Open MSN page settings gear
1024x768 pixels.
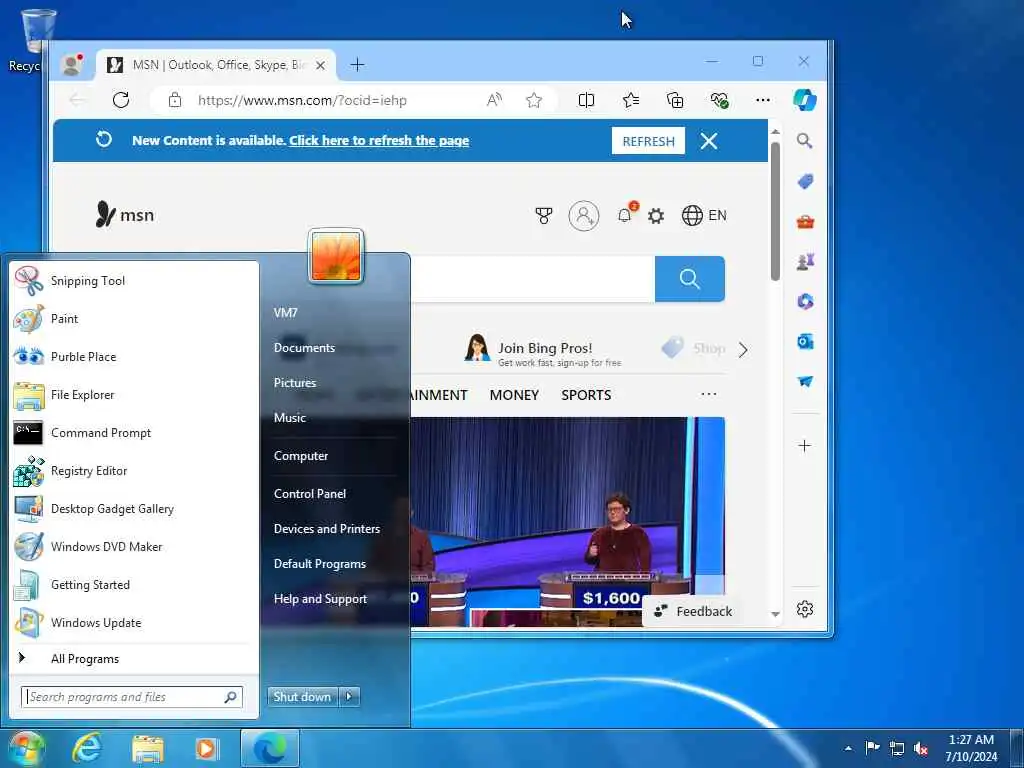click(x=656, y=216)
